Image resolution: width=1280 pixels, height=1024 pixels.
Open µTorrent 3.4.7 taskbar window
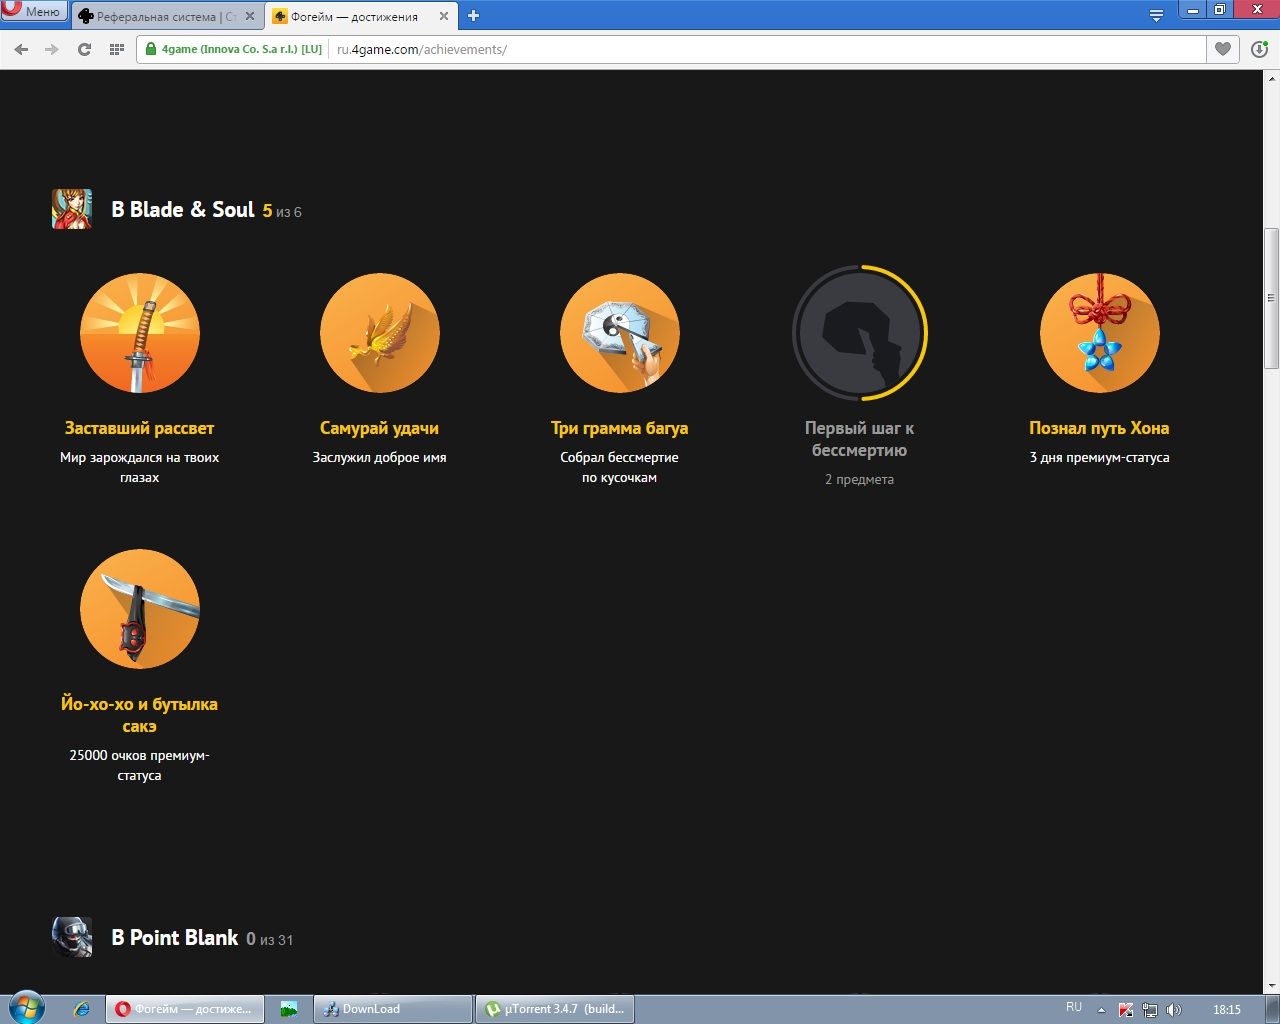(554, 1009)
